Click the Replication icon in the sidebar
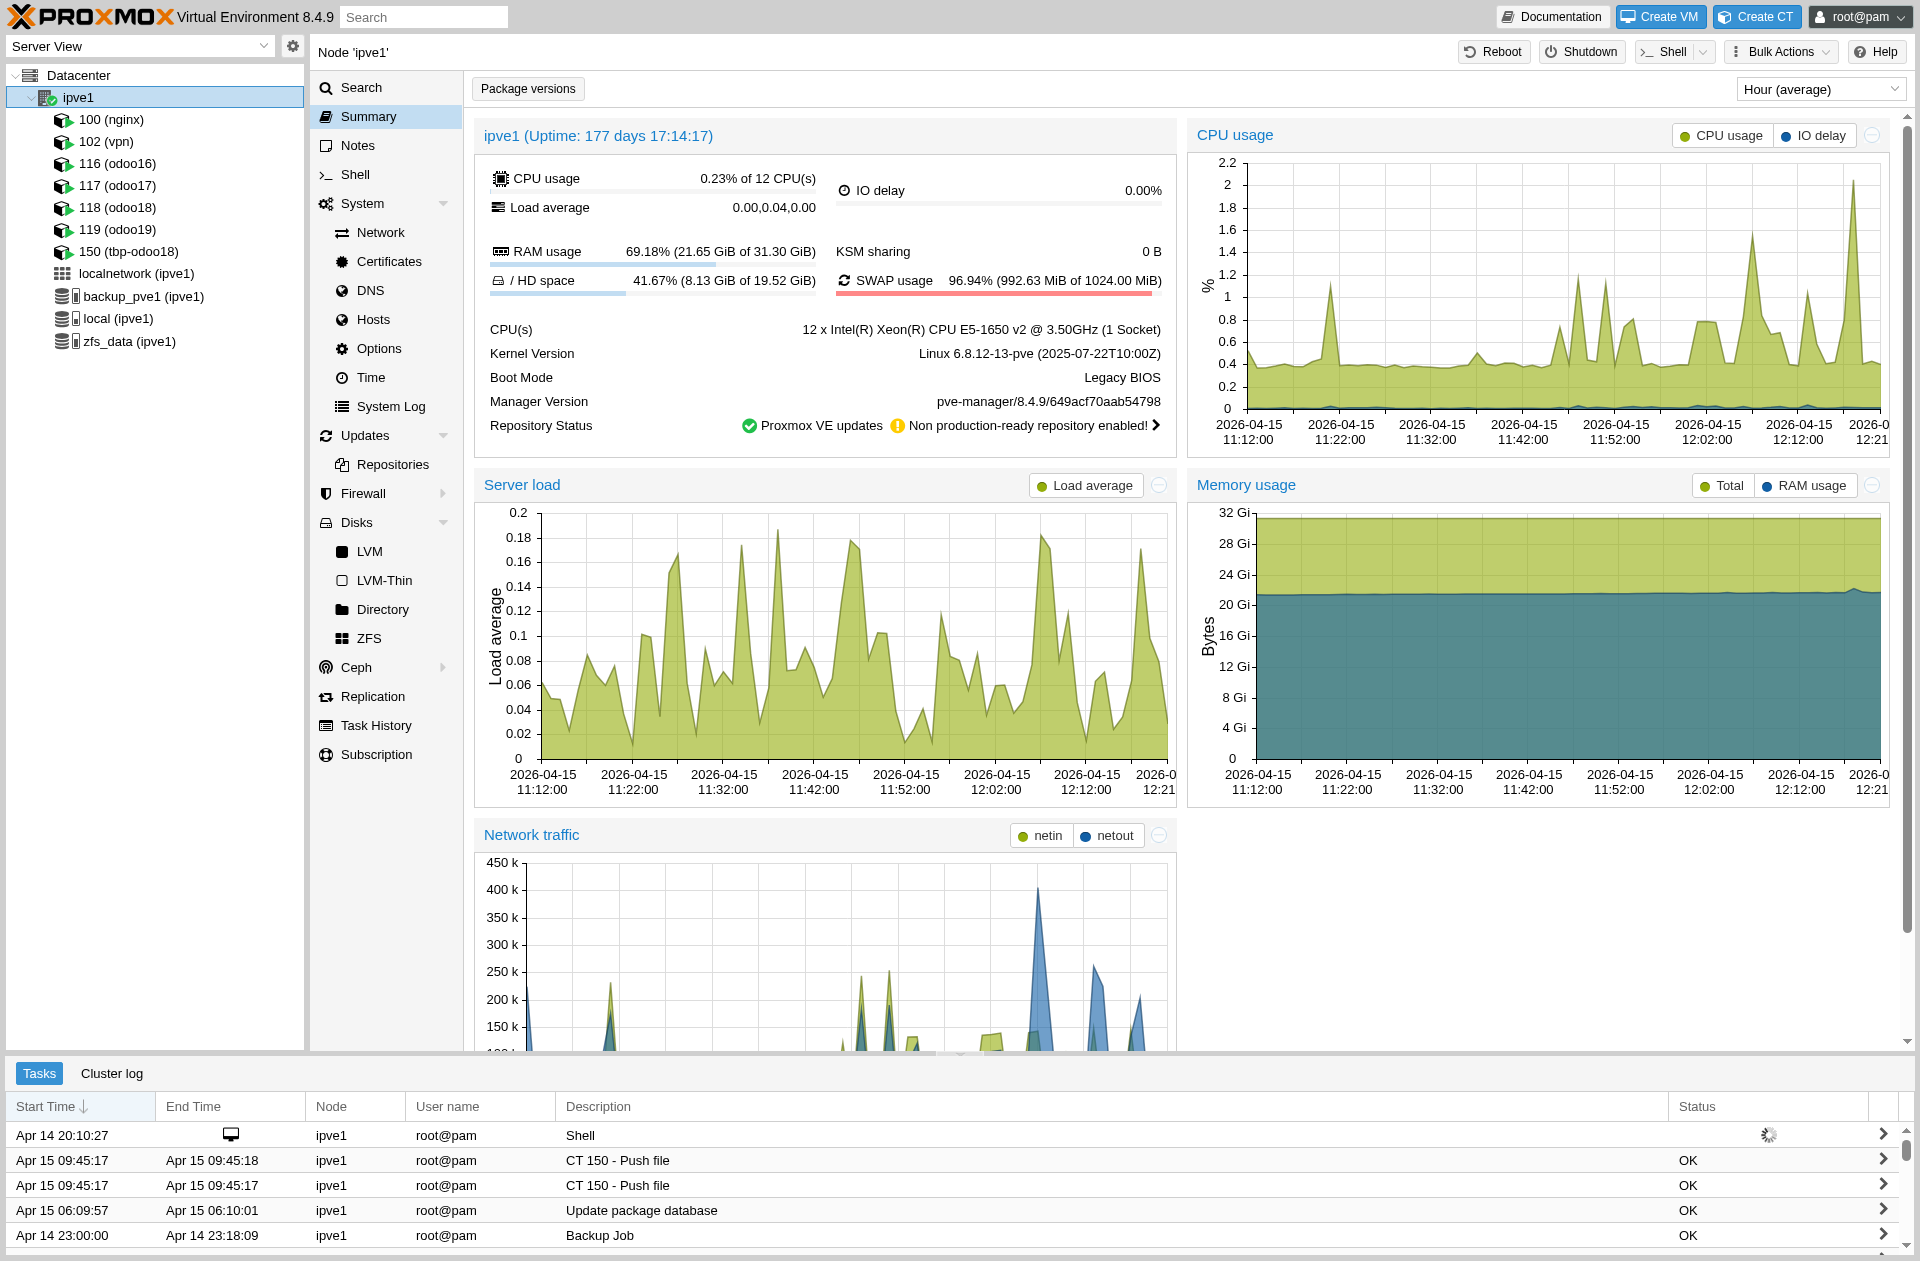Image resolution: width=1920 pixels, height=1261 pixels. pos(326,697)
